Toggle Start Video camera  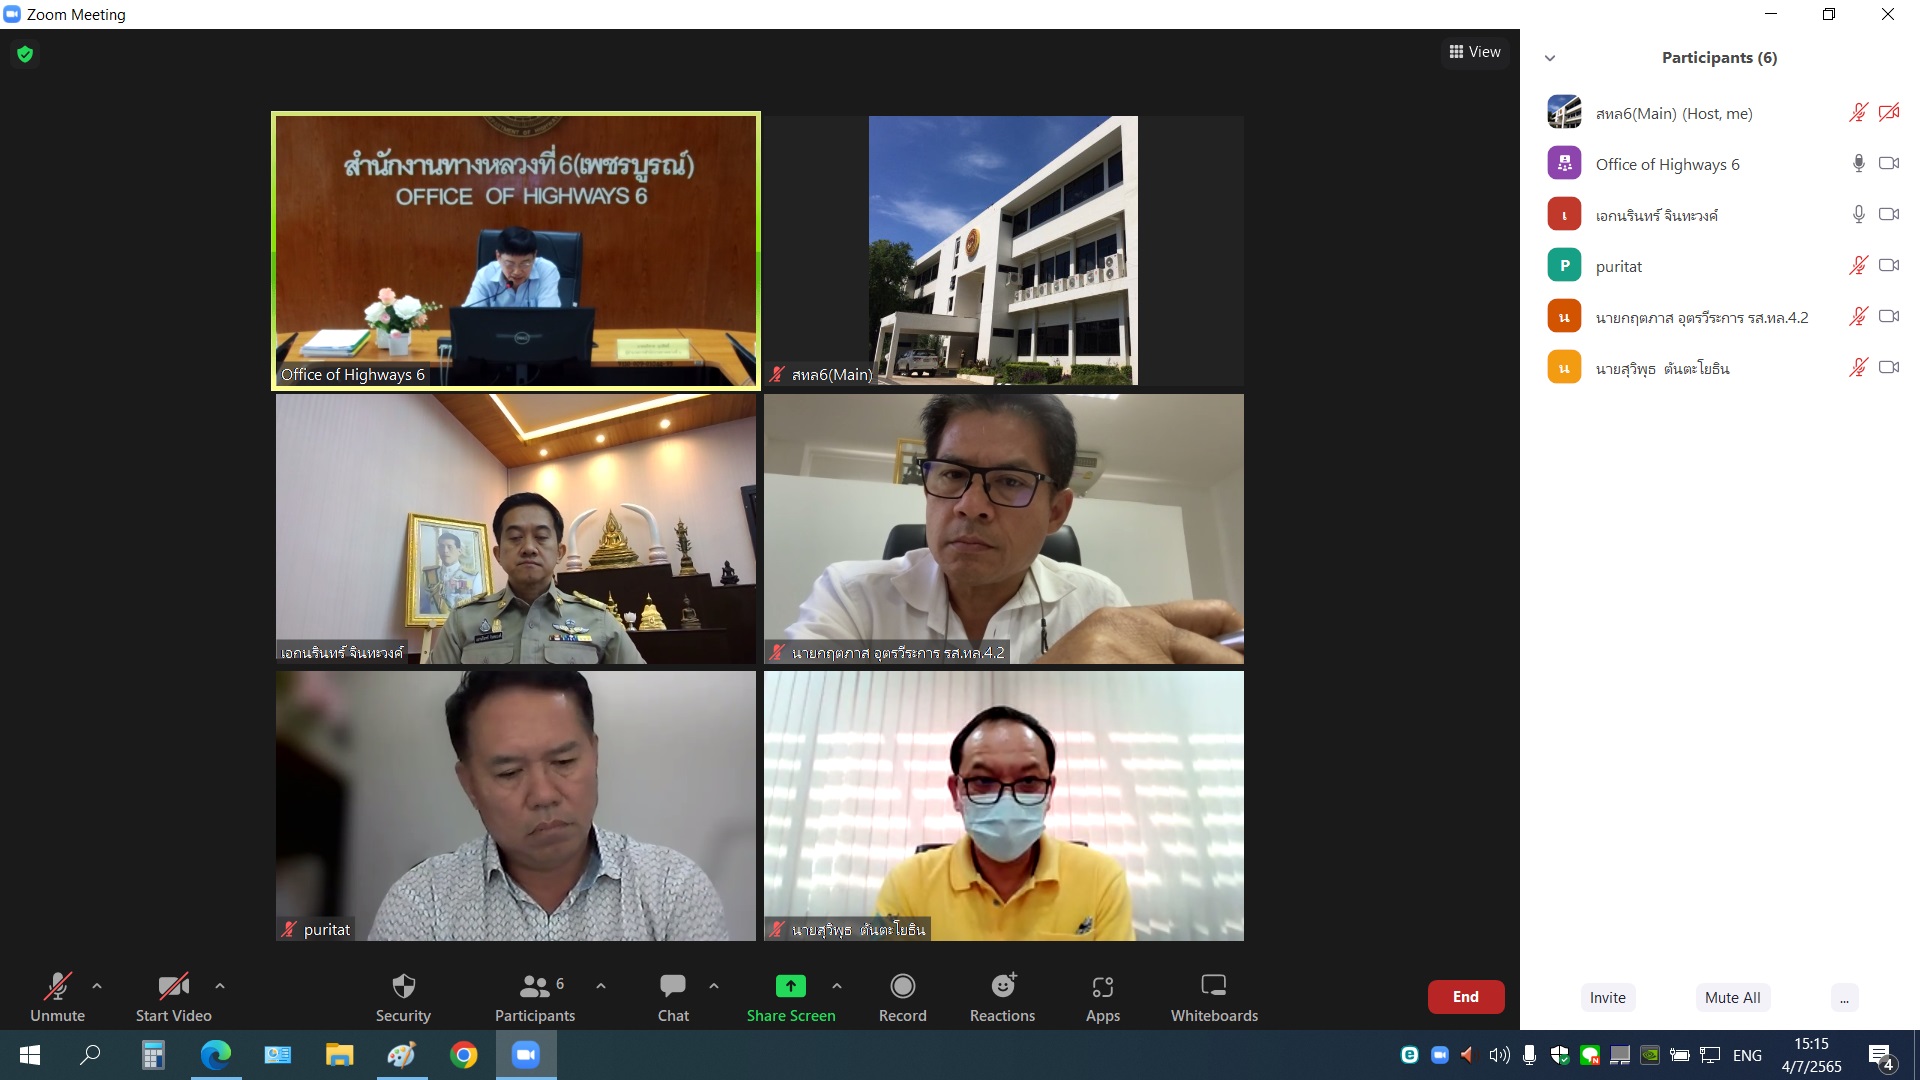pos(173,997)
